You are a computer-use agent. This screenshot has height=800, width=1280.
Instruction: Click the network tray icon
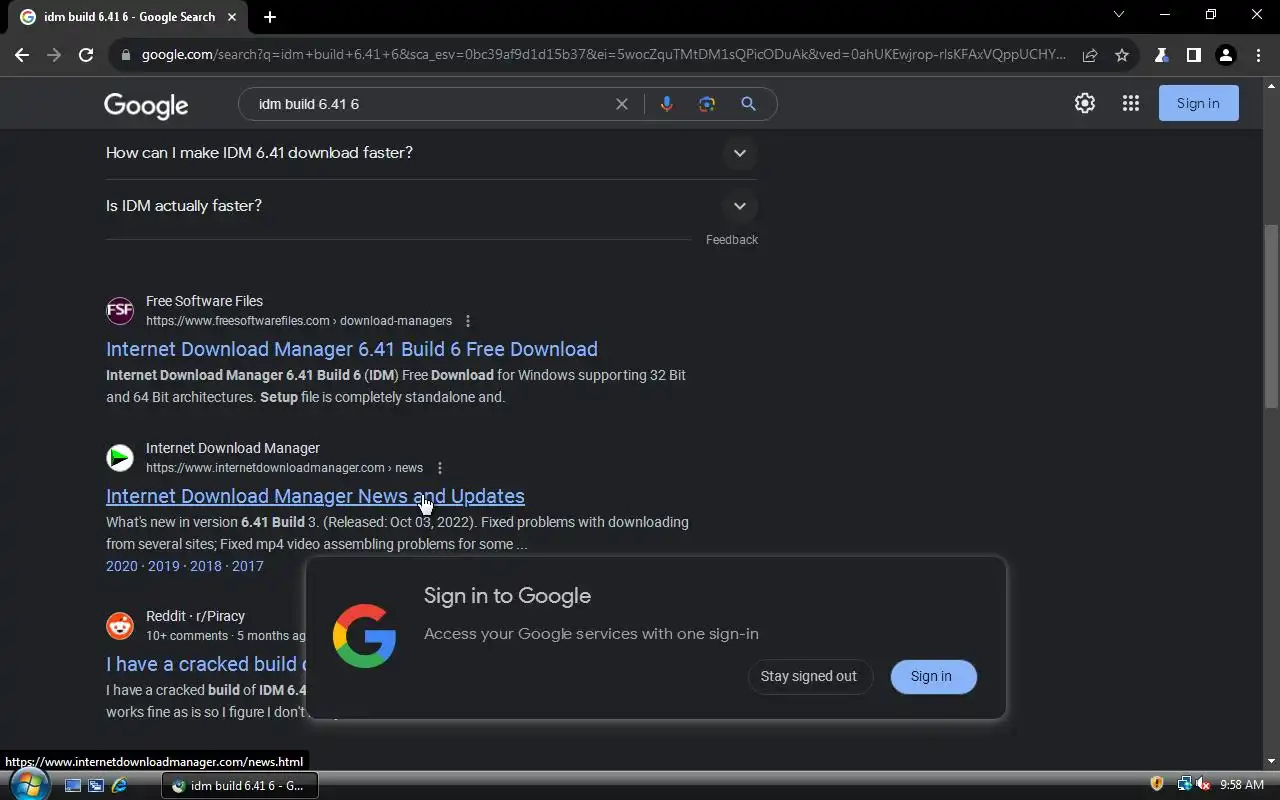coord(1185,785)
